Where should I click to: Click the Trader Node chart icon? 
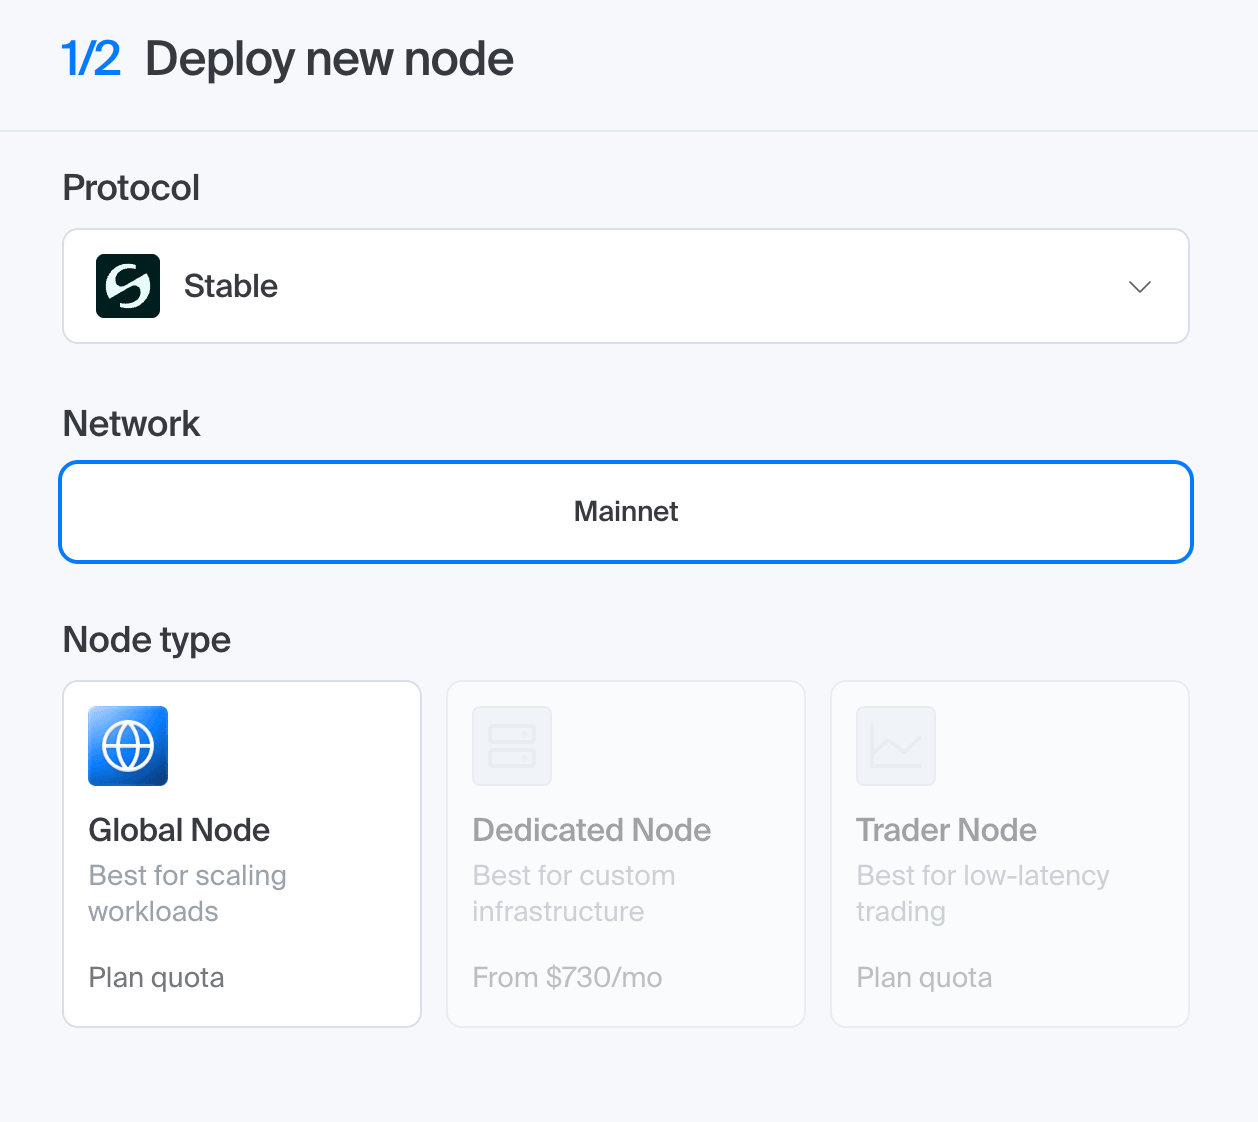[896, 746]
